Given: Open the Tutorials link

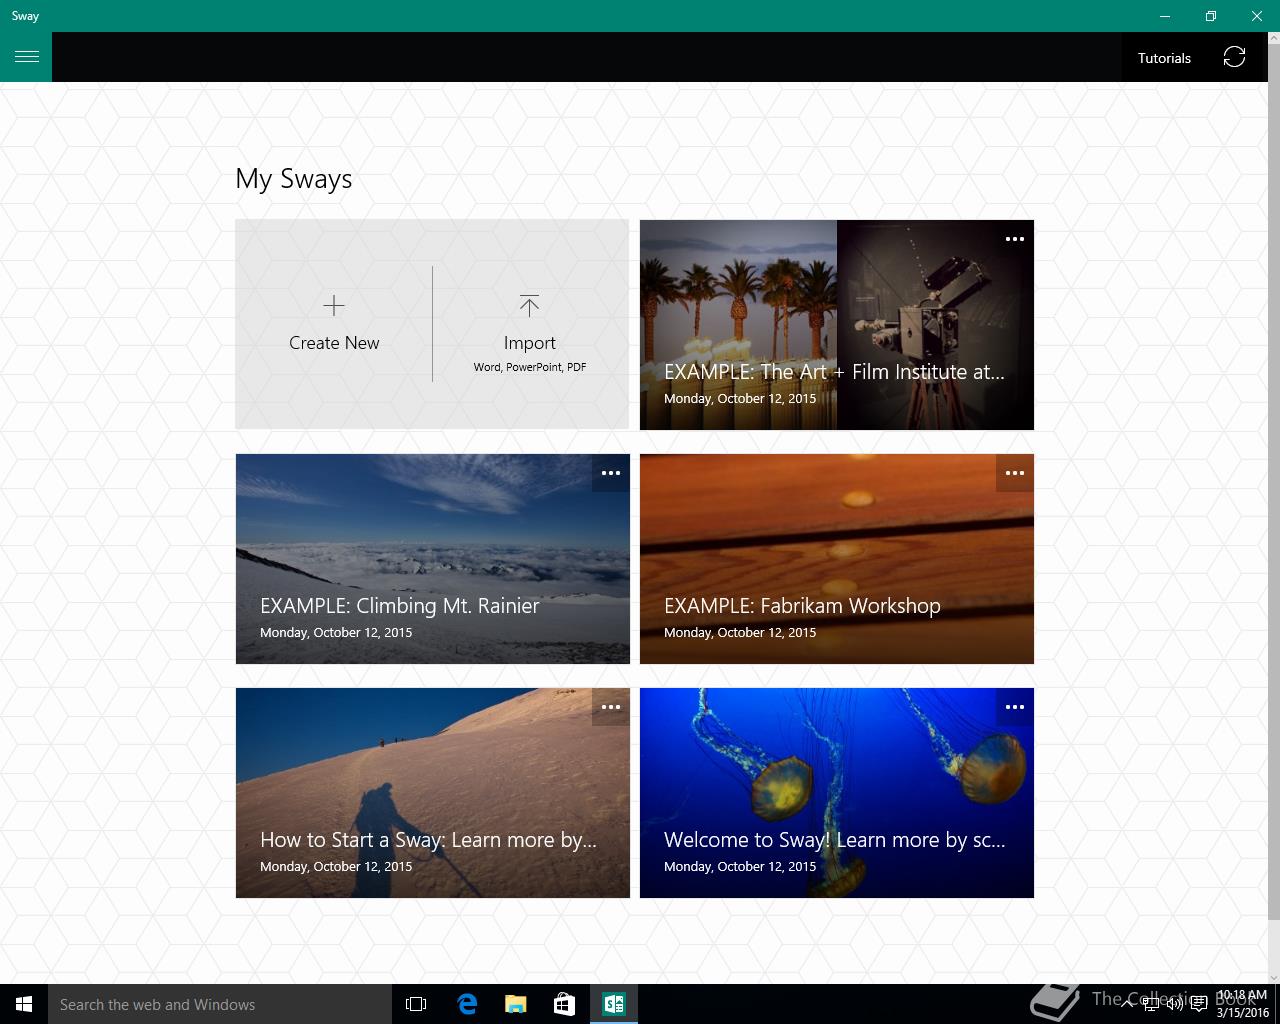Looking at the screenshot, I should click(x=1164, y=58).
